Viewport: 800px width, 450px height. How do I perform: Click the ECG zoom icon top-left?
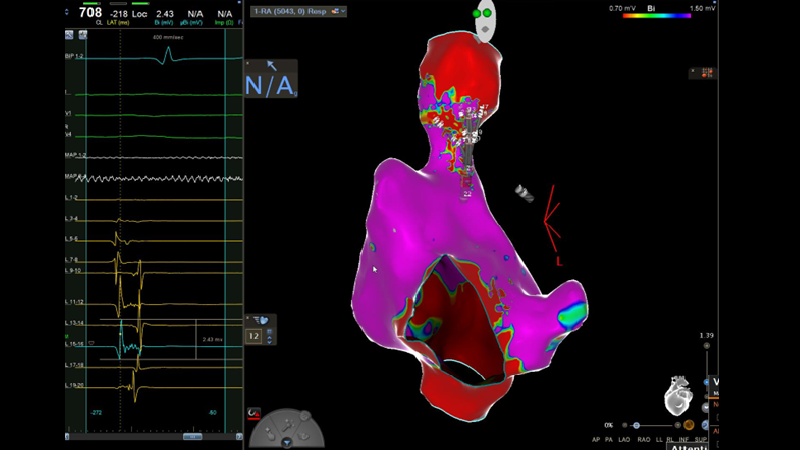pos(70,35)
